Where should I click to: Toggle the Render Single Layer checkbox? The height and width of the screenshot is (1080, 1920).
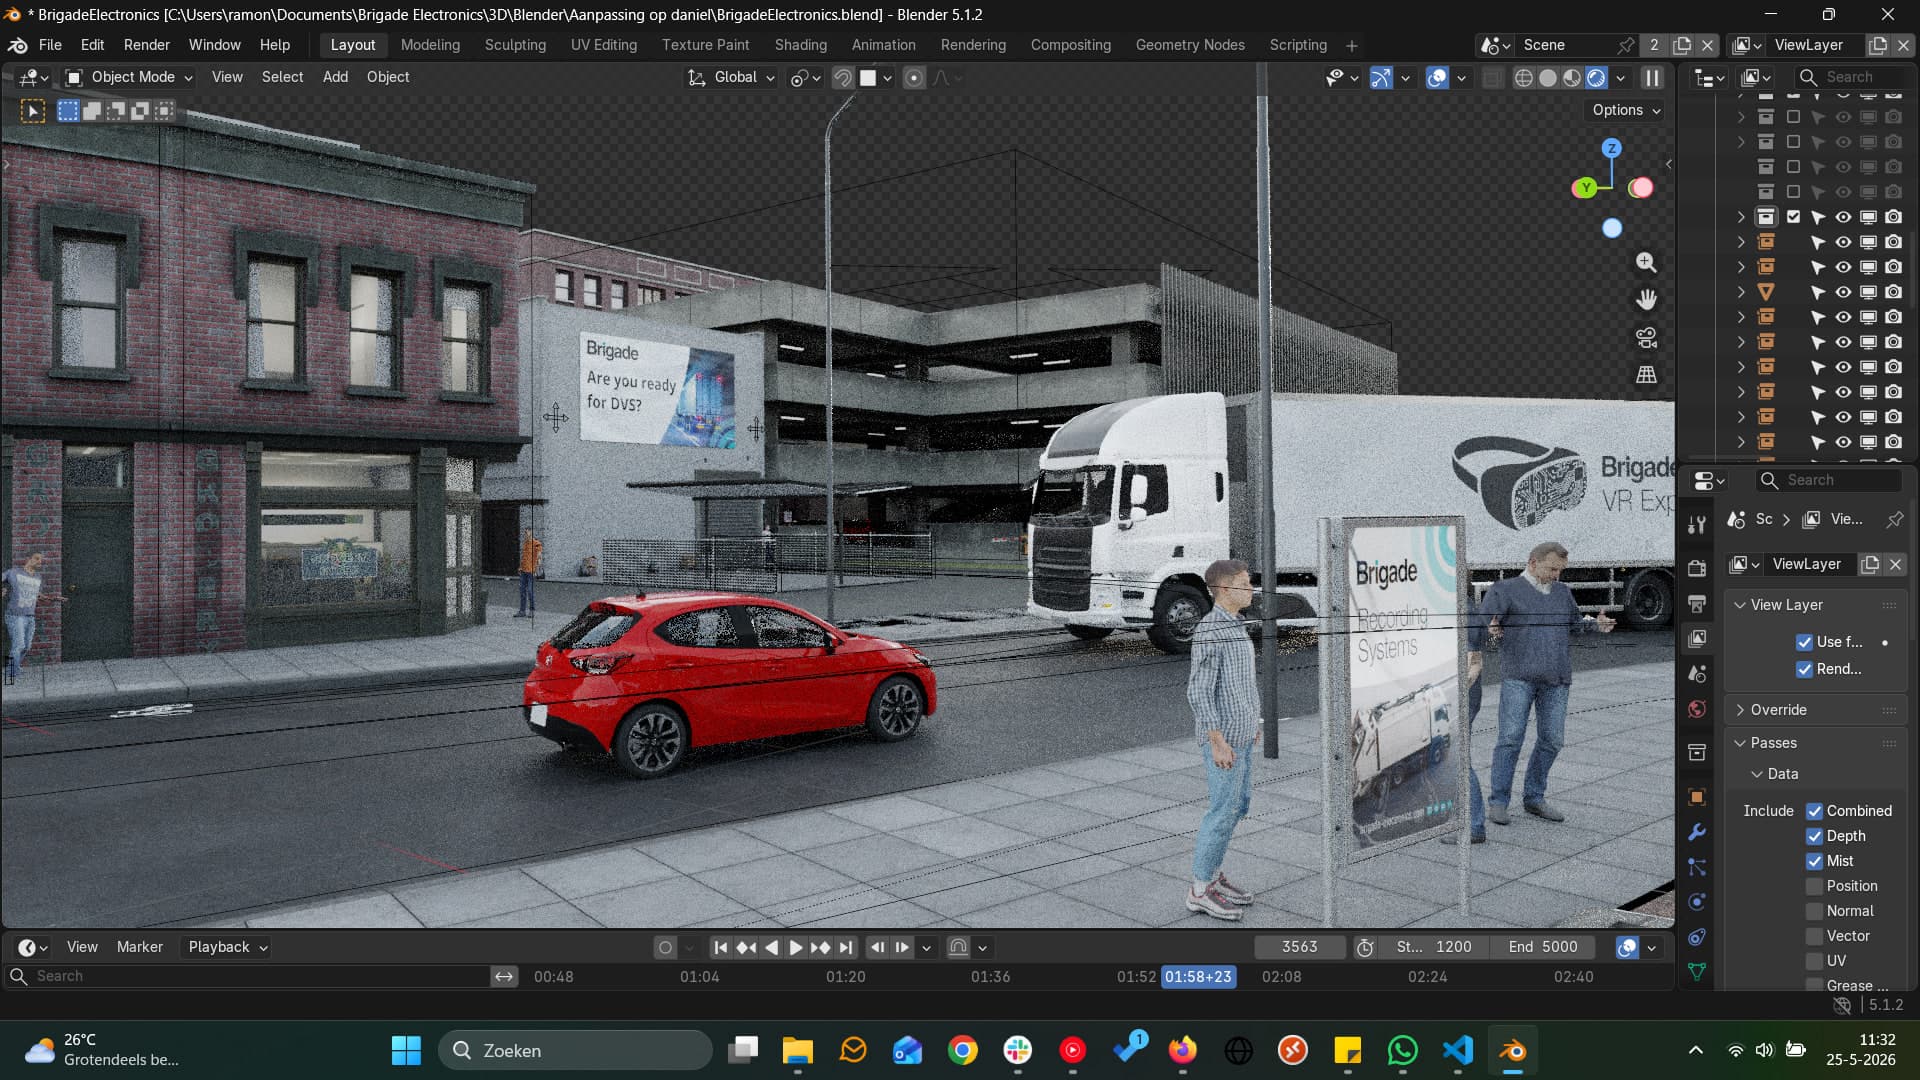click(x=1804, y=669)
